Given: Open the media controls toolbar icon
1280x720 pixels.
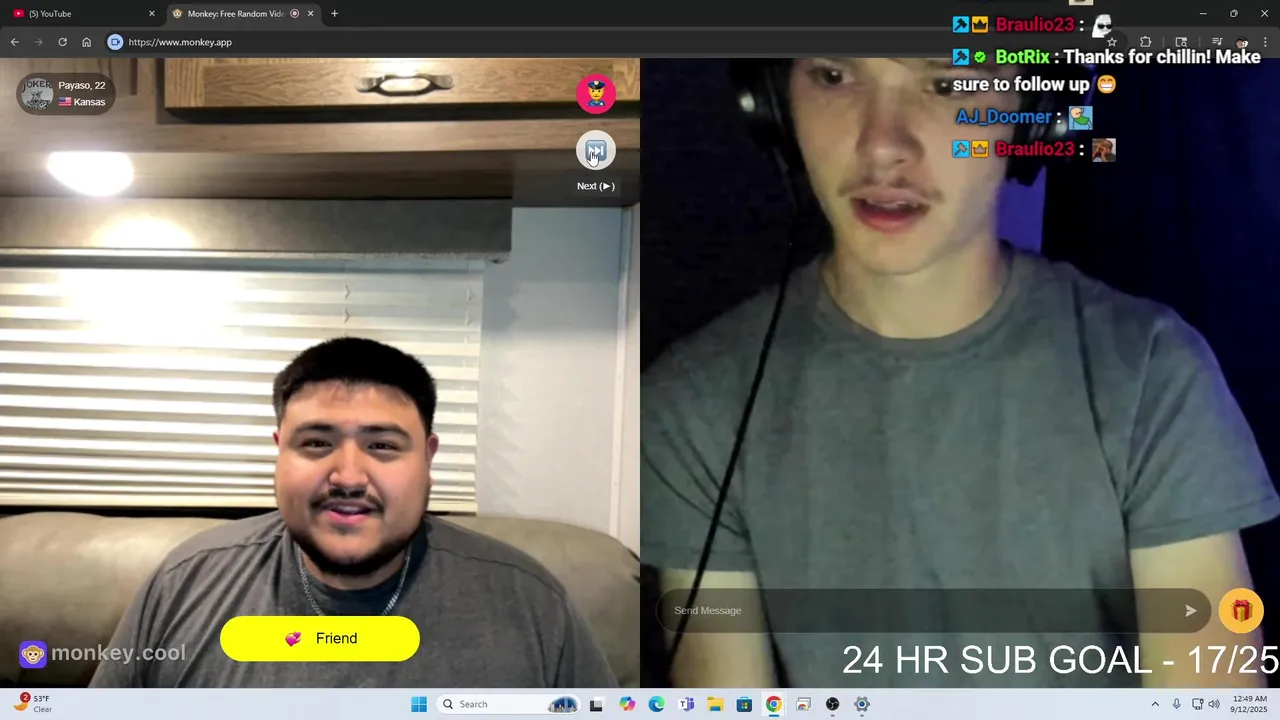Looking at the screenshot, I should coord(1217,42).
